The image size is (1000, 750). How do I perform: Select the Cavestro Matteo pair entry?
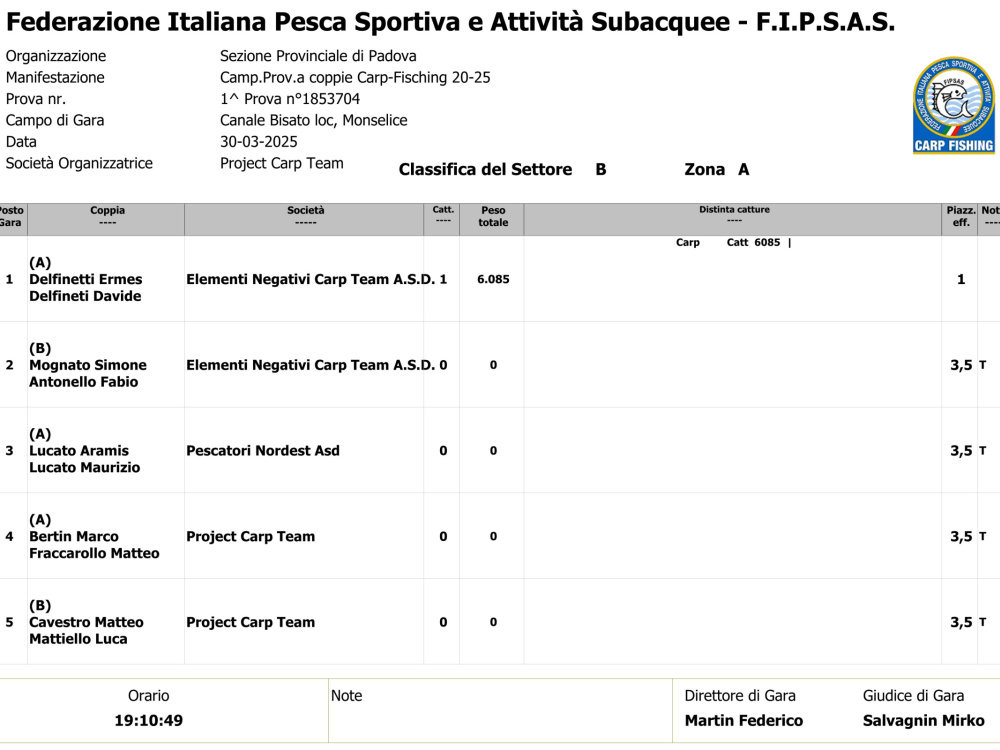87,622
